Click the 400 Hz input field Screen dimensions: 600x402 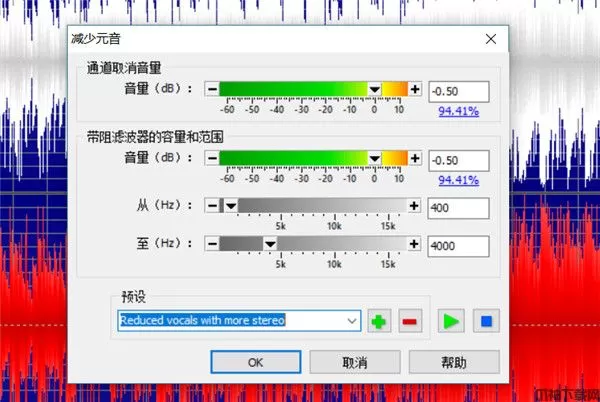(x=458, y=208)
